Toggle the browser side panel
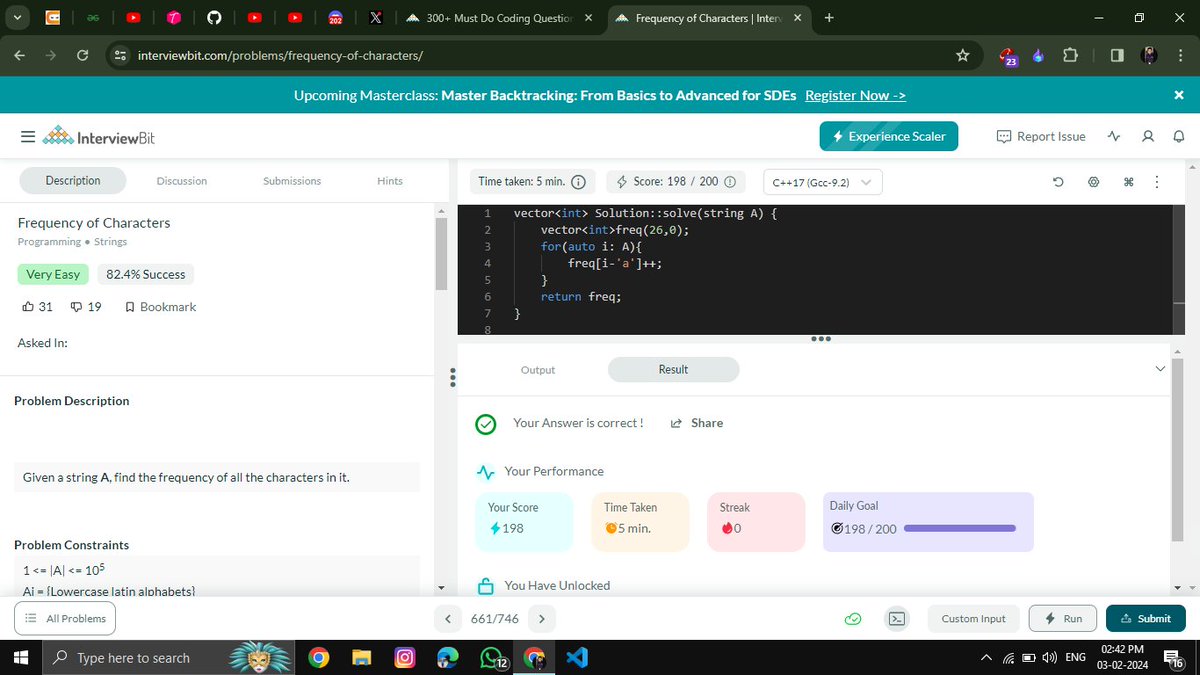Image resolution: width=1200 pixels, height=675 pixels. coord(1116,56)
